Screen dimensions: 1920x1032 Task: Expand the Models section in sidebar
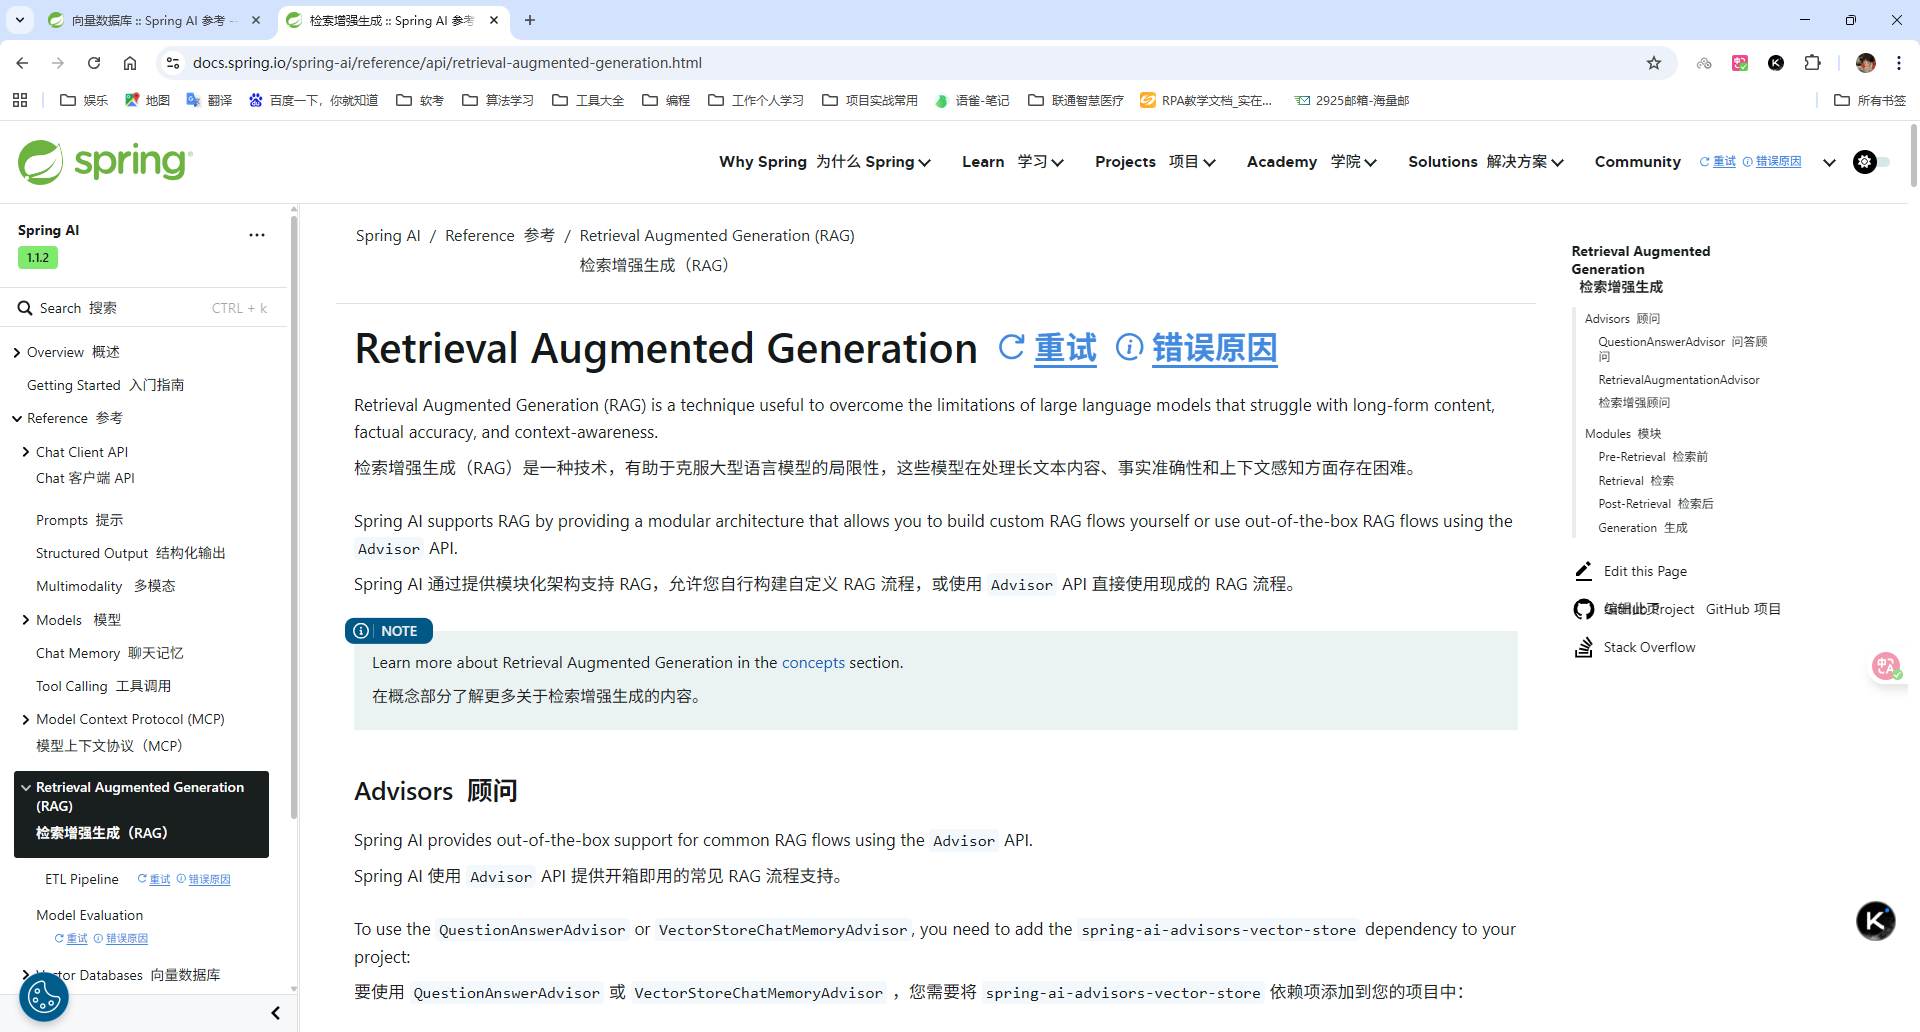click(25, 619)
